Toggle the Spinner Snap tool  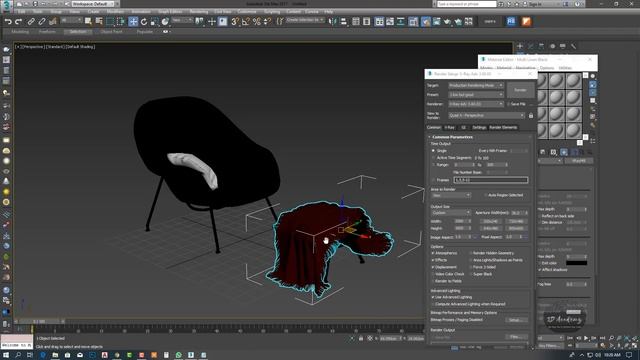pos(267,21)
